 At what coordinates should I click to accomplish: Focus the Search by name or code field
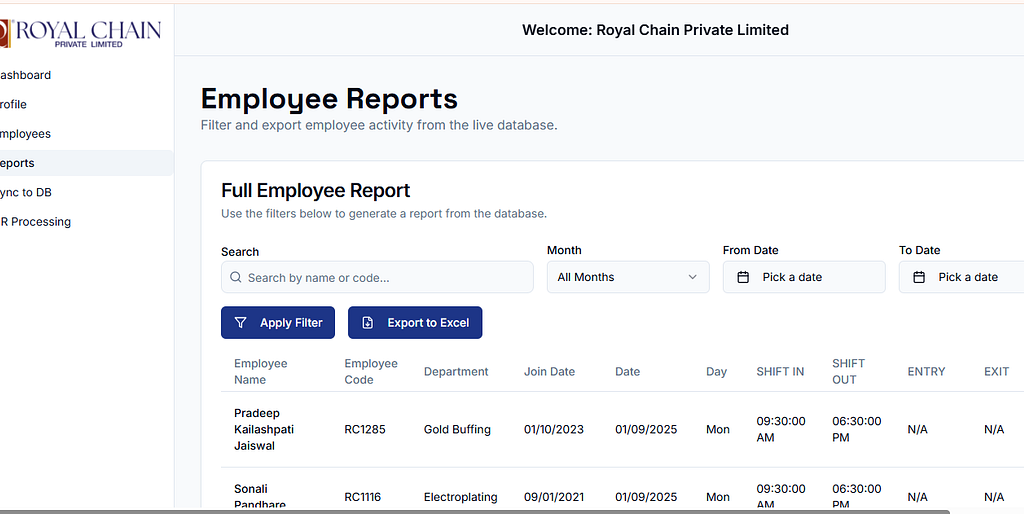pyautogui.click(x=377, y=278)
